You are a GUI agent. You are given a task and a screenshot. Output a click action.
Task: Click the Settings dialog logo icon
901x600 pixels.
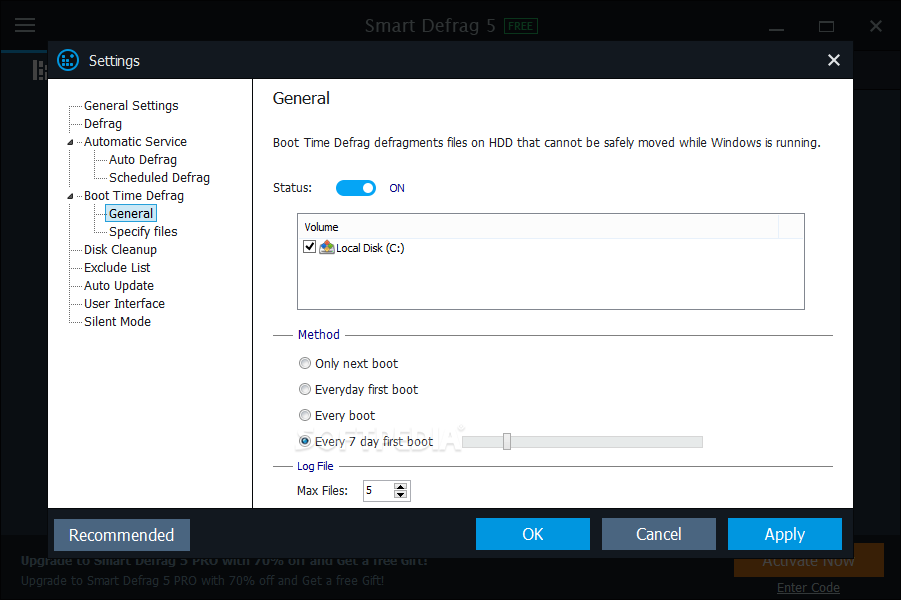68,60
